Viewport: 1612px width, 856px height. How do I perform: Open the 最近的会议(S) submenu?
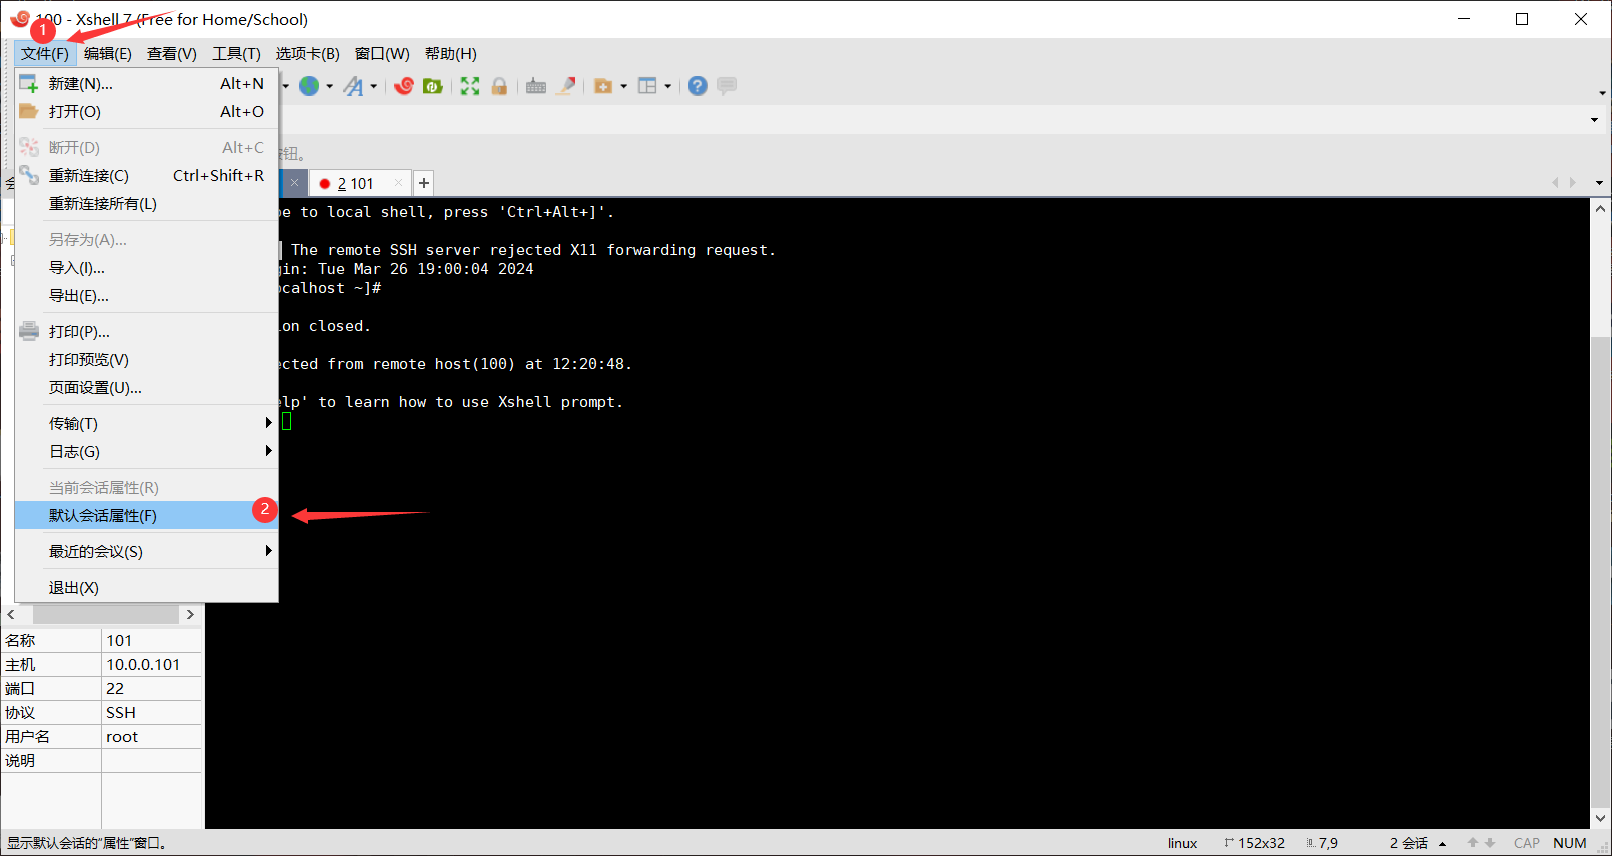click(x=146, y=551)
